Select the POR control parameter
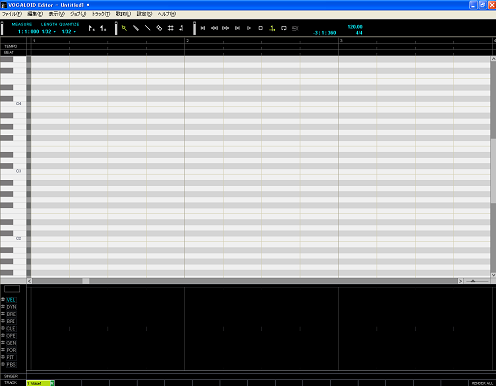The height and width of the screenshot is (386, 496). pyautogui.click(x=11, y=350)
